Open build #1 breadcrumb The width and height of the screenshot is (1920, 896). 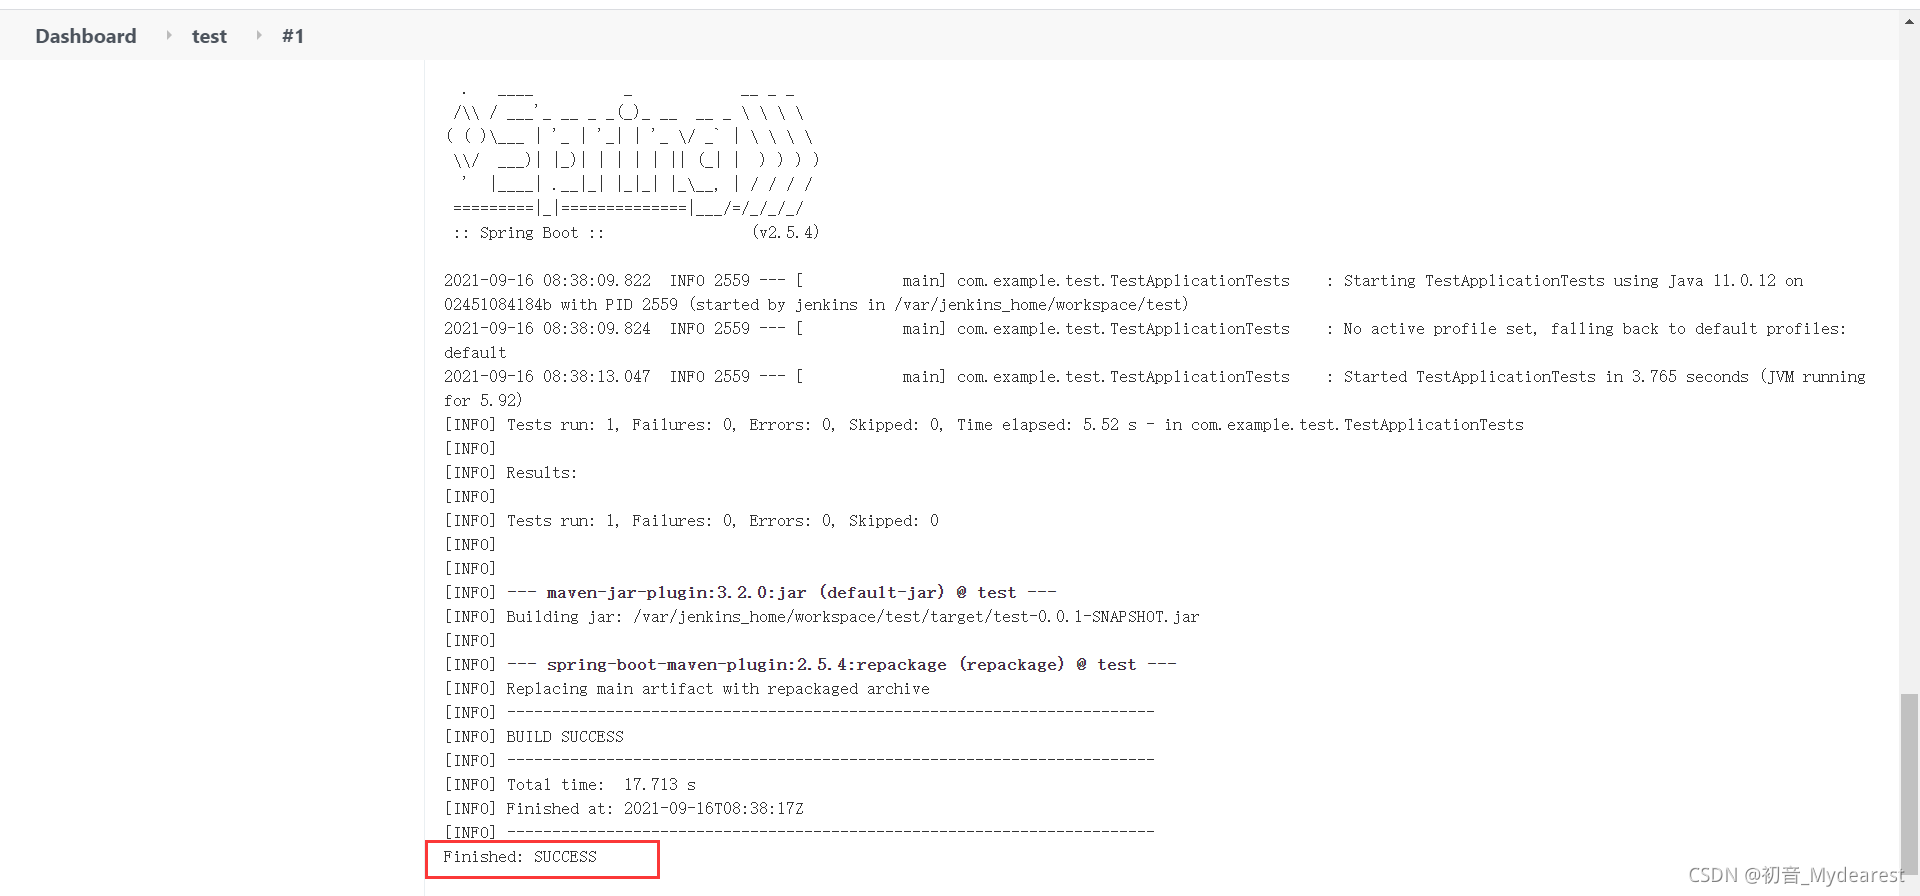click(293, 36)
